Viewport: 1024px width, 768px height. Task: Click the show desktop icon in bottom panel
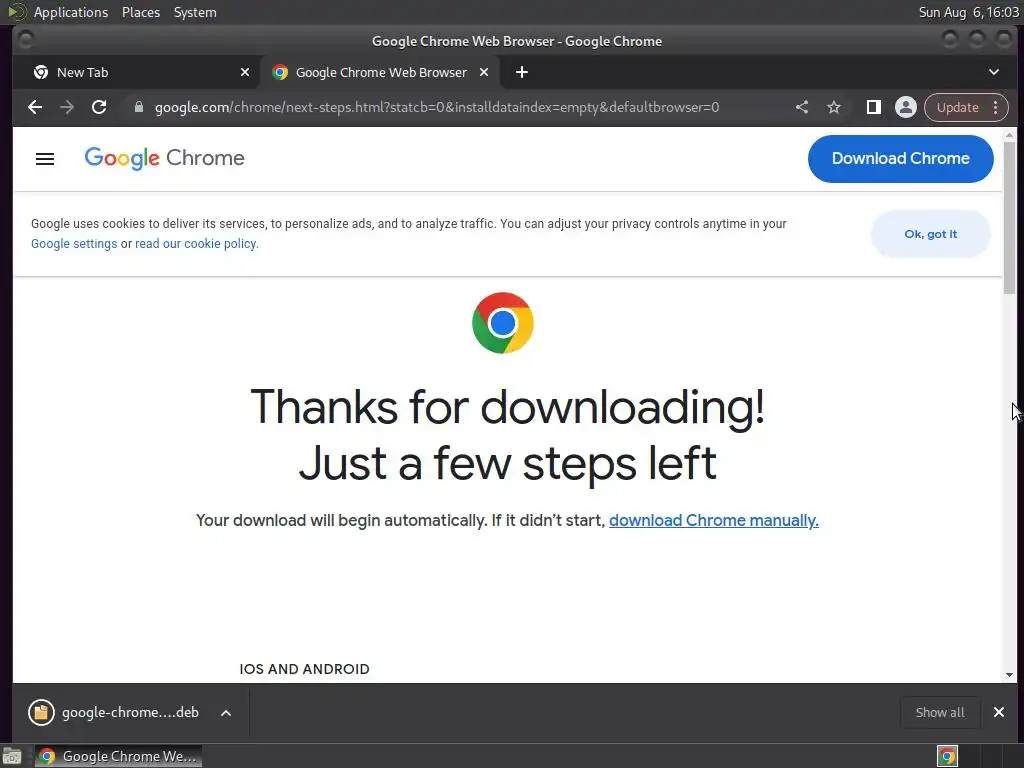(x=12, y=756)
